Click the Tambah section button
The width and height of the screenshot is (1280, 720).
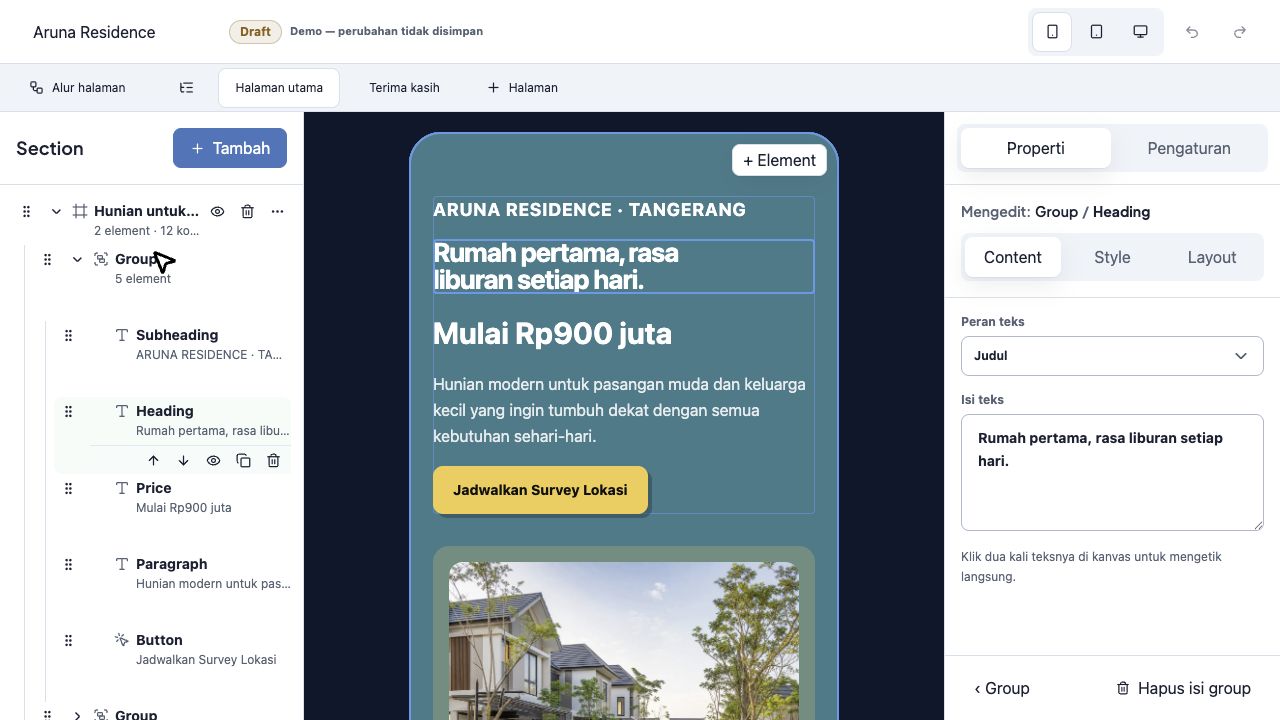click(x=230, y=148)
